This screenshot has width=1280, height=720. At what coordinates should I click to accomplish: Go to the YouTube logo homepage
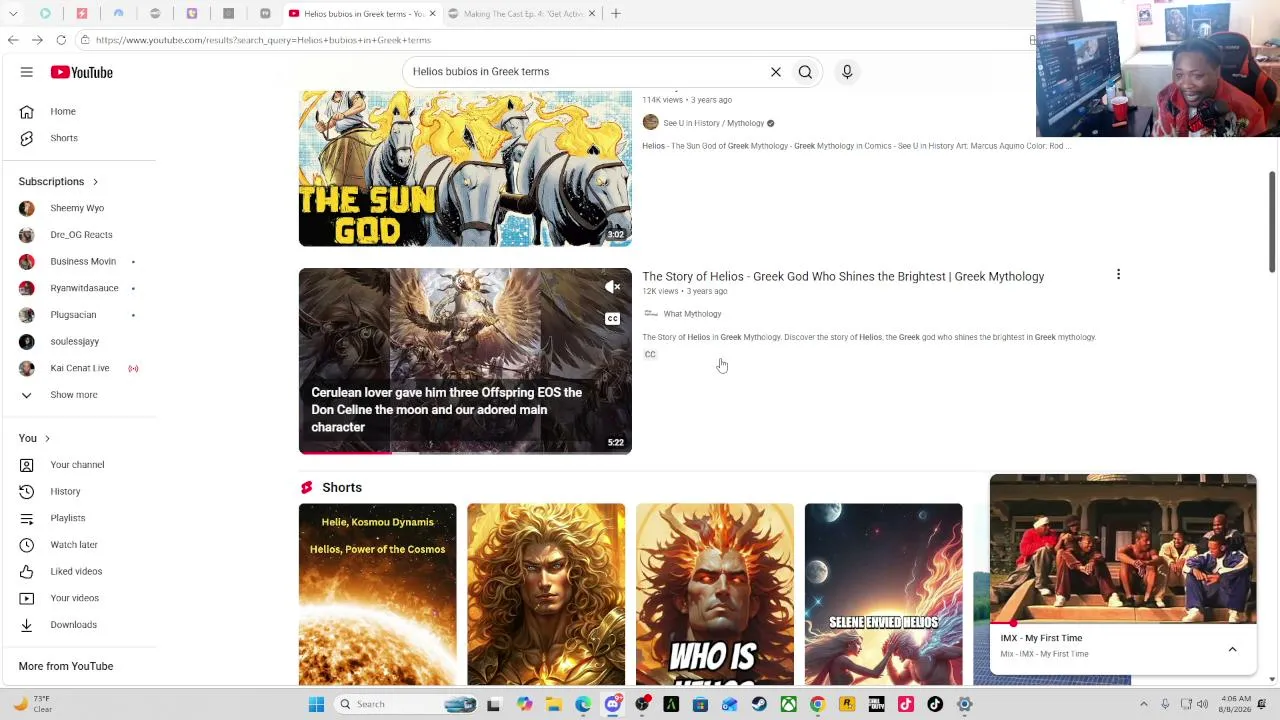(82, 72)
